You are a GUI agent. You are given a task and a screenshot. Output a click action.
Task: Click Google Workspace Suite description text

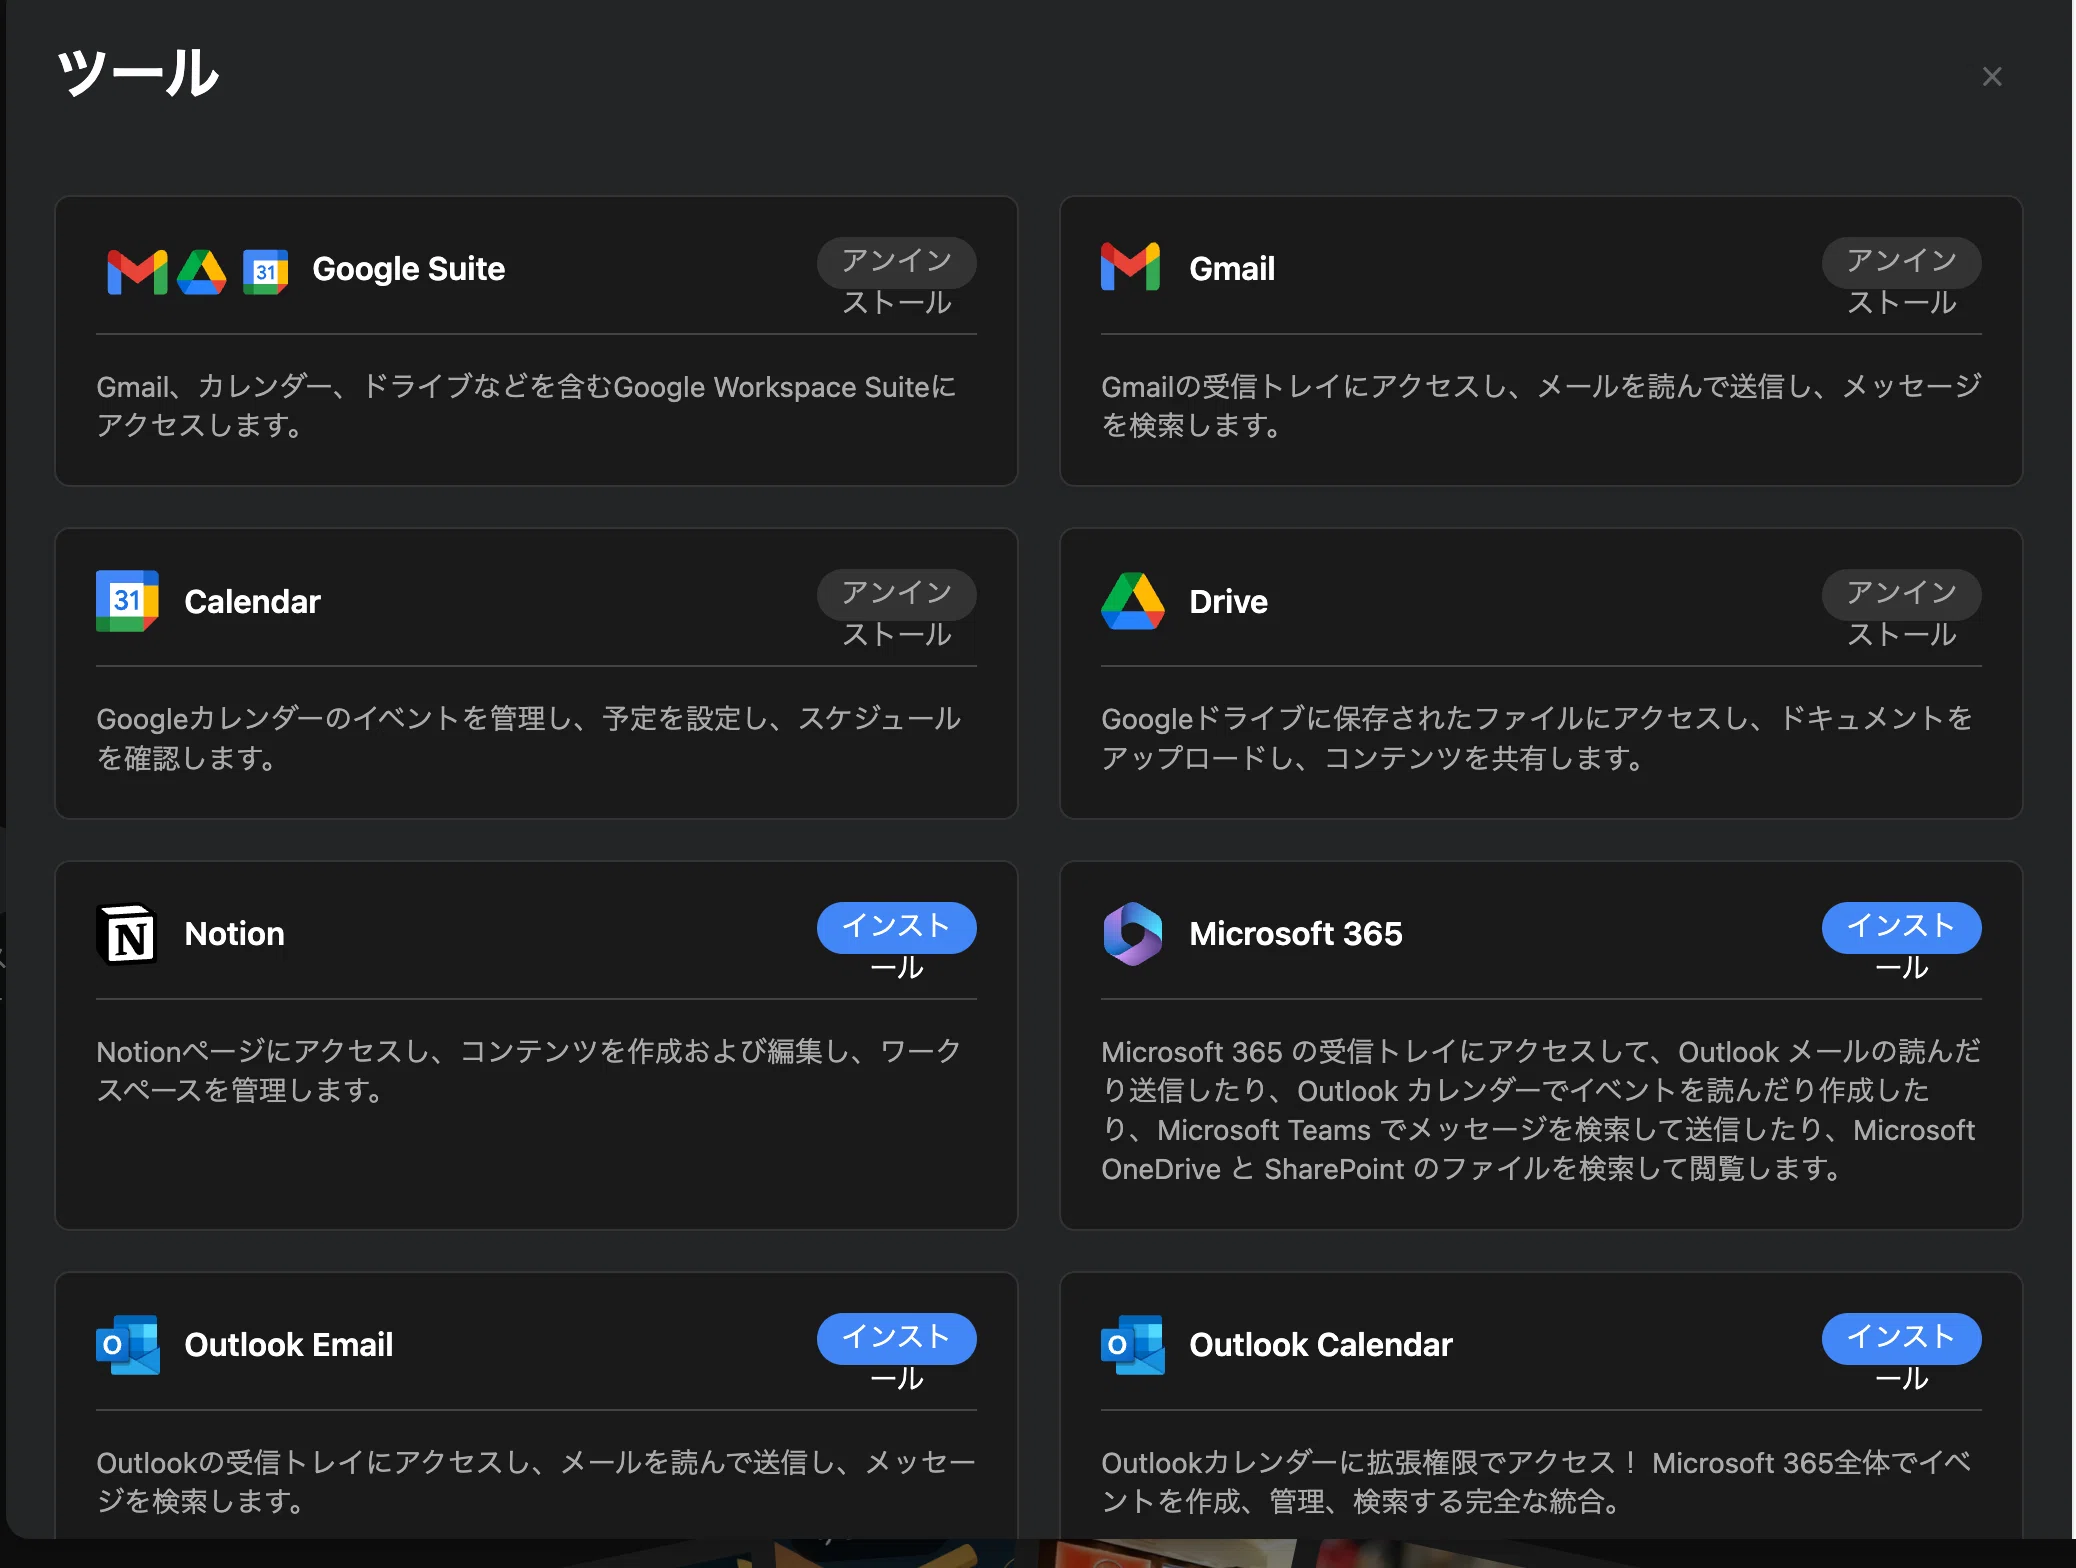527,406
